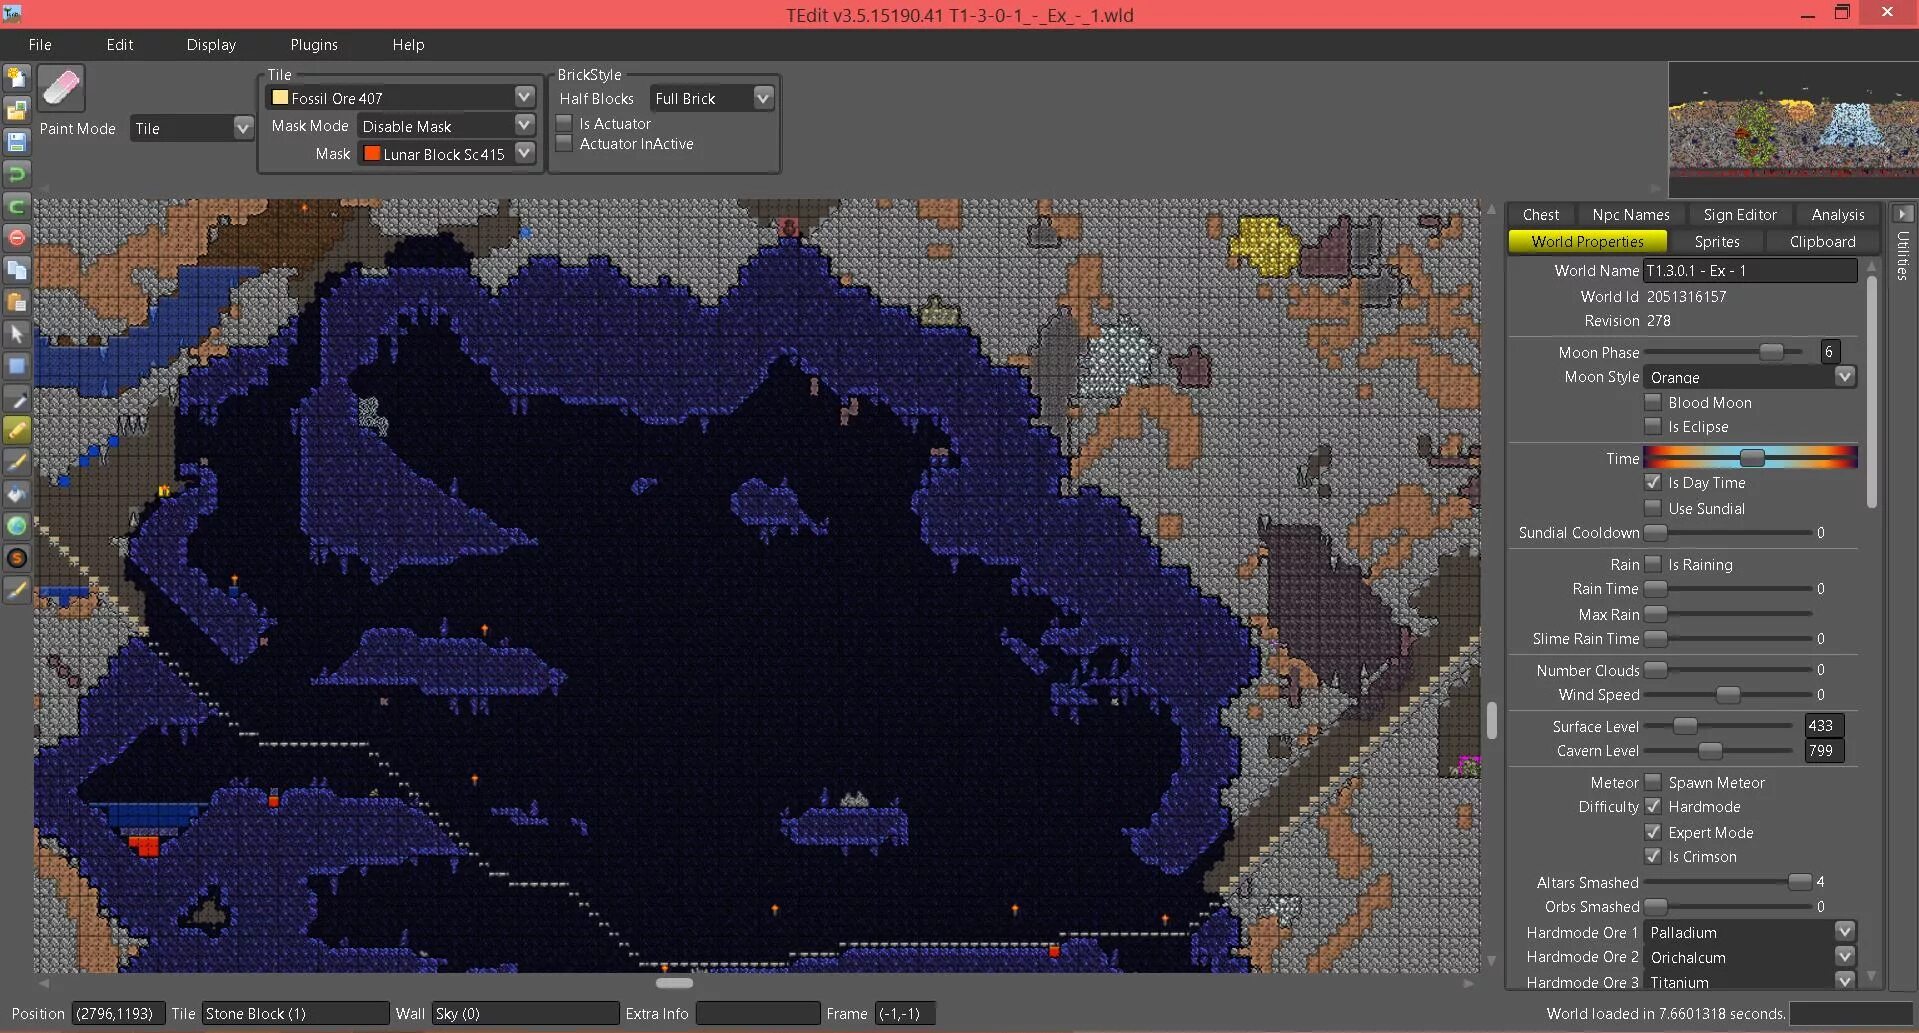This screenshot has width=1919, height=1033.
Task: Enable the Actuator InActive checkbox
Action: (x=564, y=143)
